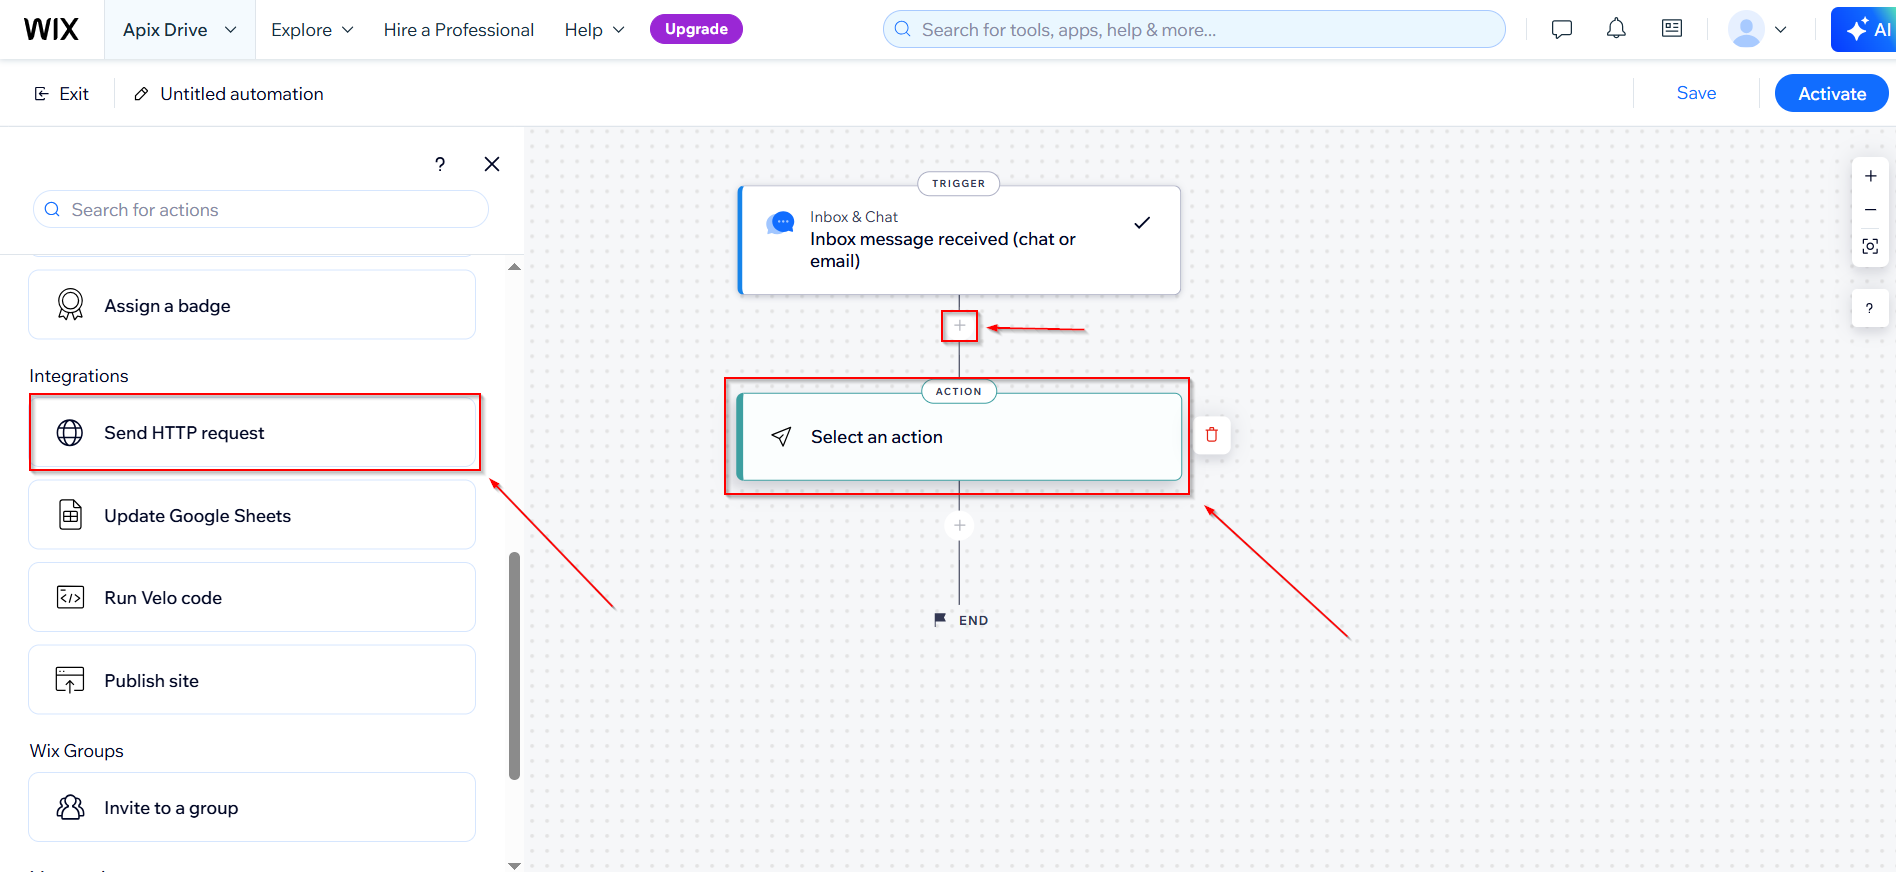Select the Invite to a group action

(252, 807)
